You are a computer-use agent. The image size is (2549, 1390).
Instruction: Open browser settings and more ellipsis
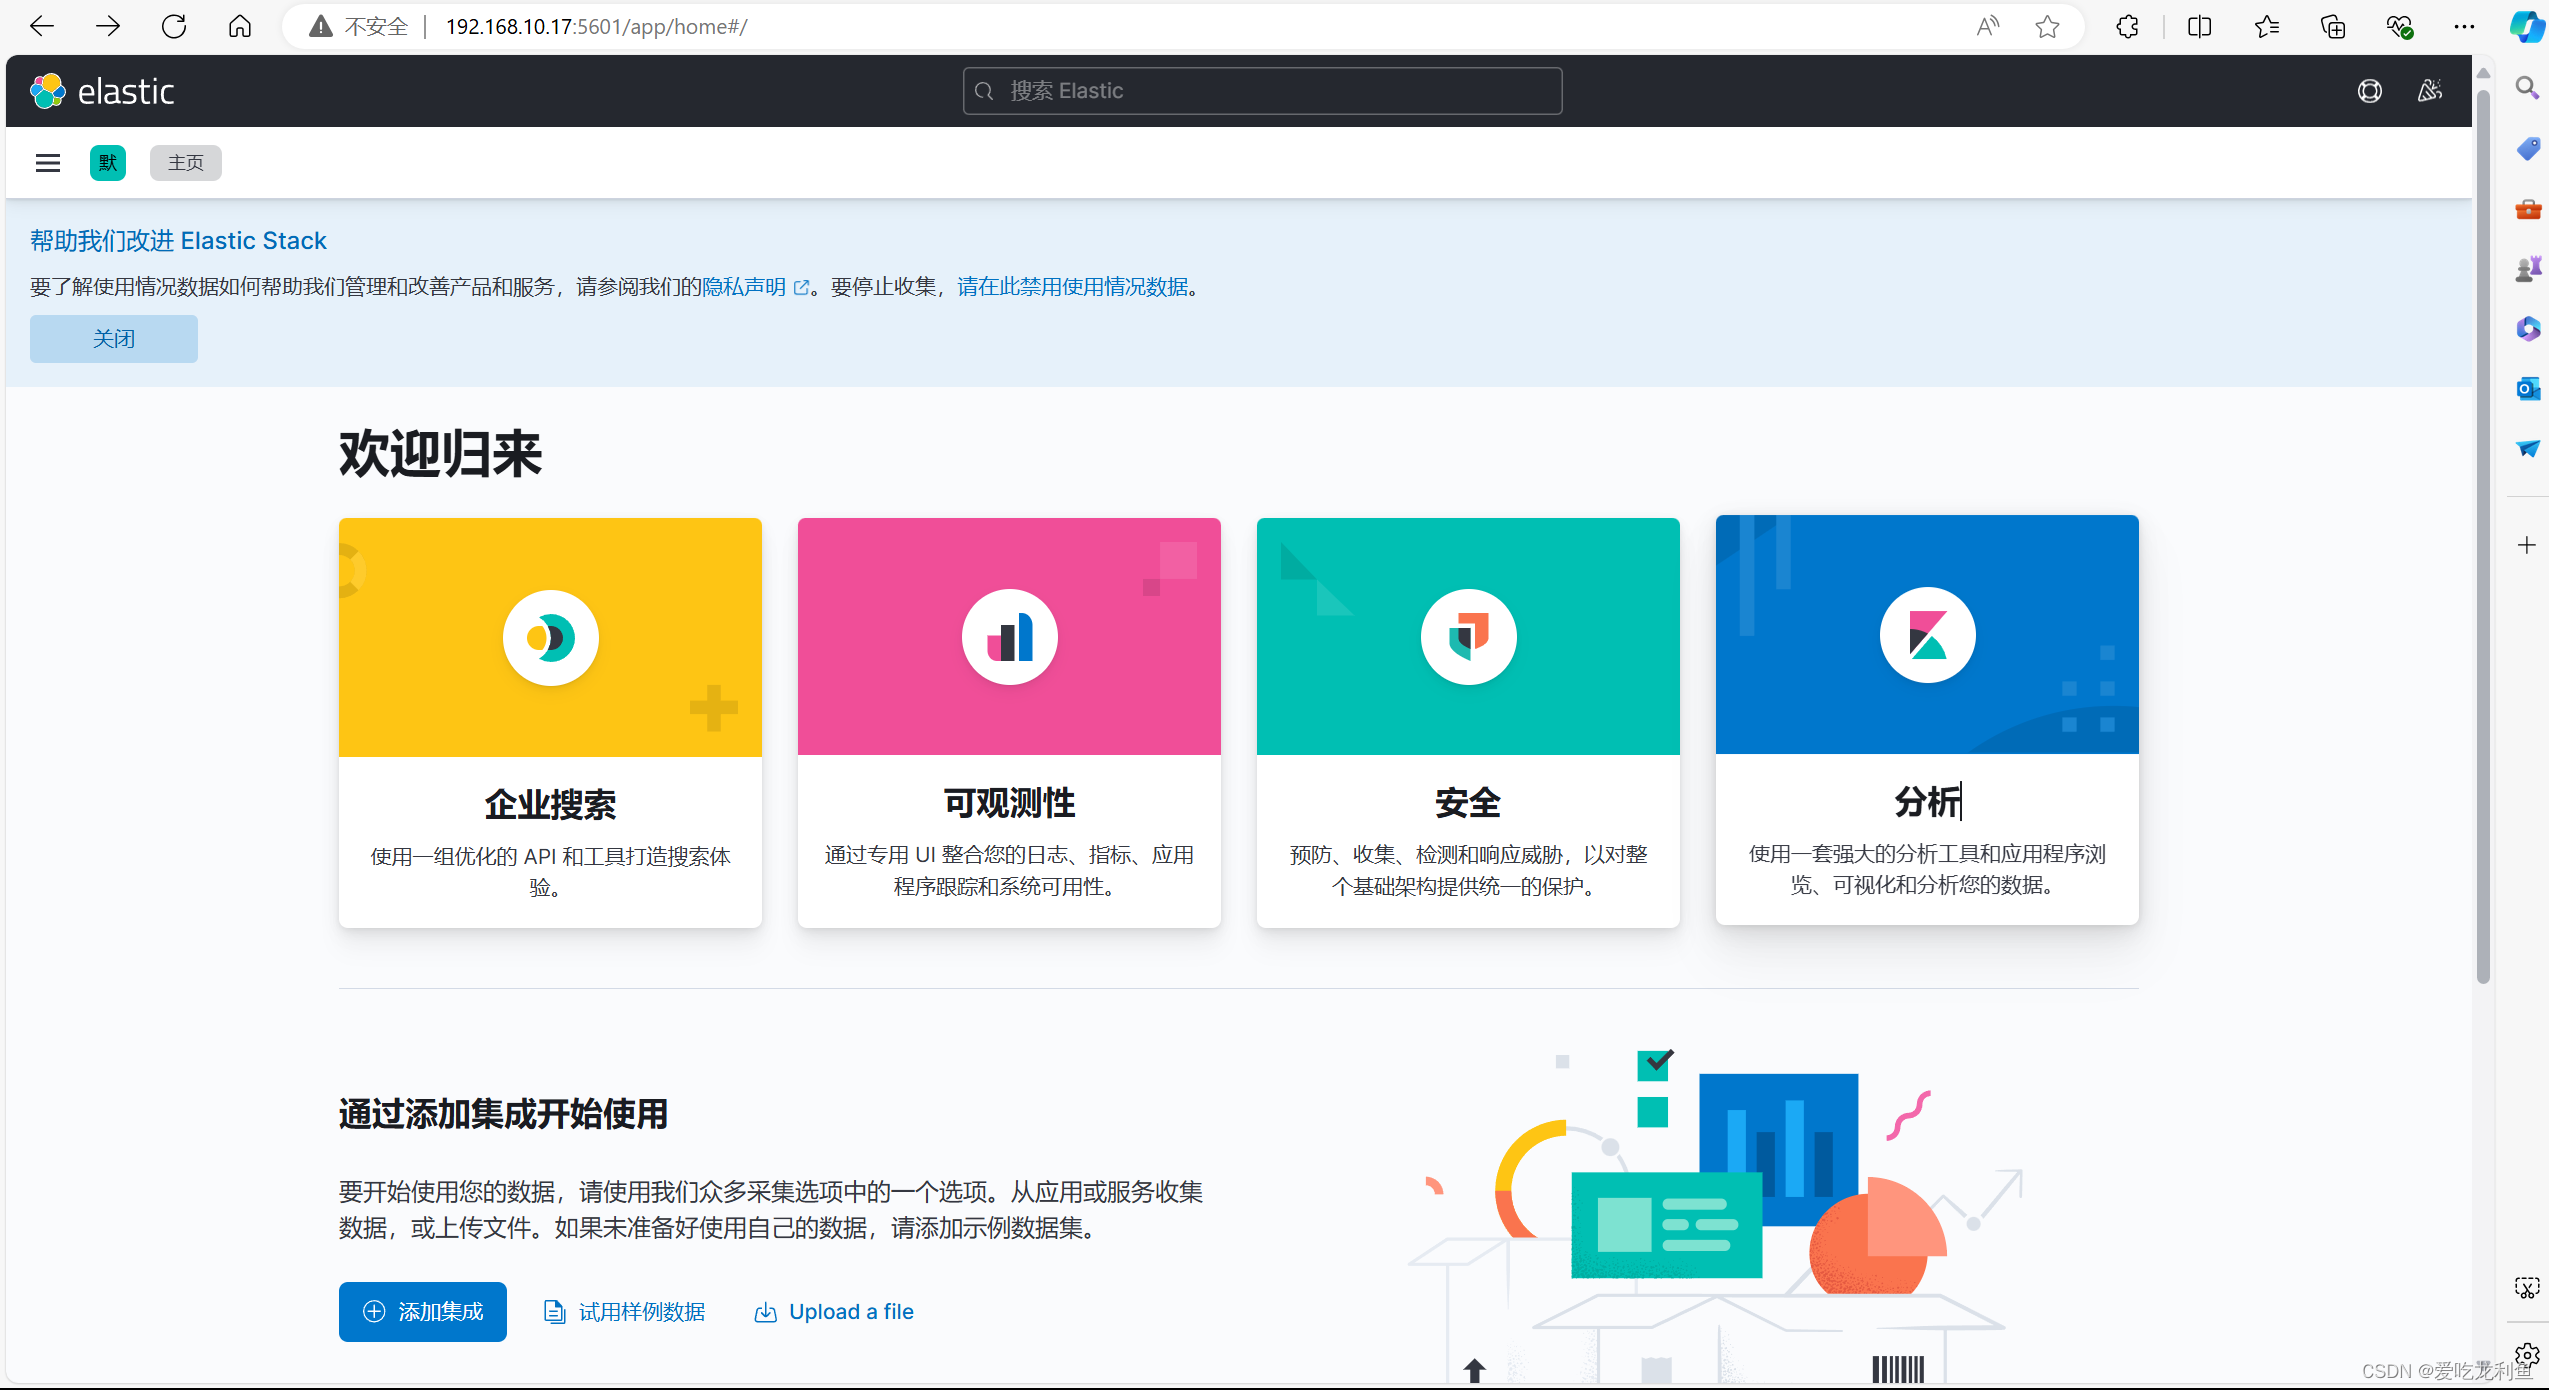(x=2464, y=26)
